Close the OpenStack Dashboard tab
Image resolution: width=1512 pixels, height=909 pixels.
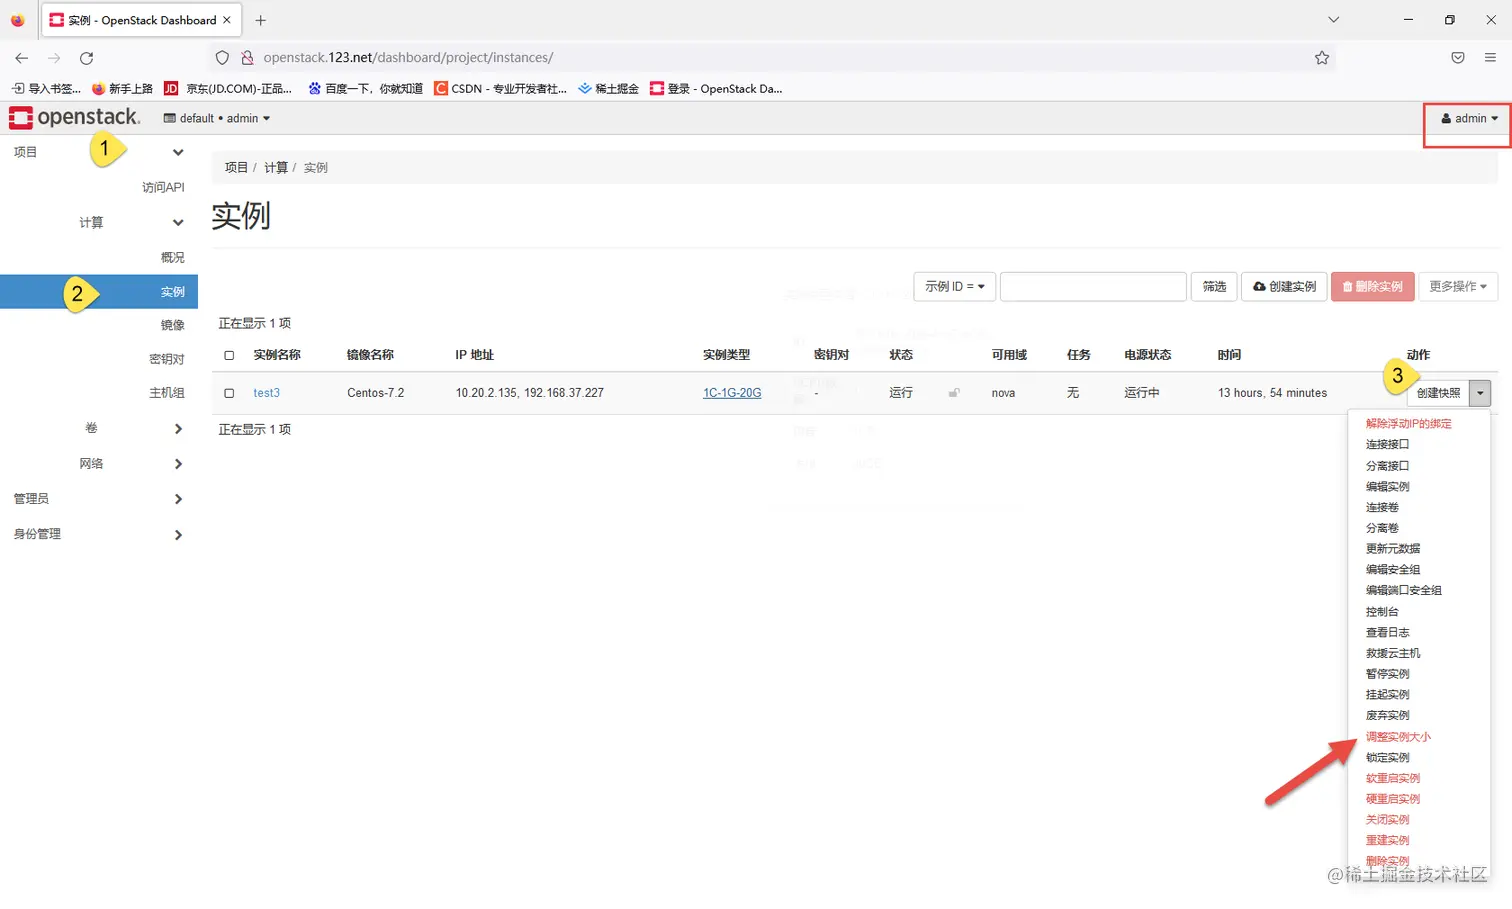(227, 20)
